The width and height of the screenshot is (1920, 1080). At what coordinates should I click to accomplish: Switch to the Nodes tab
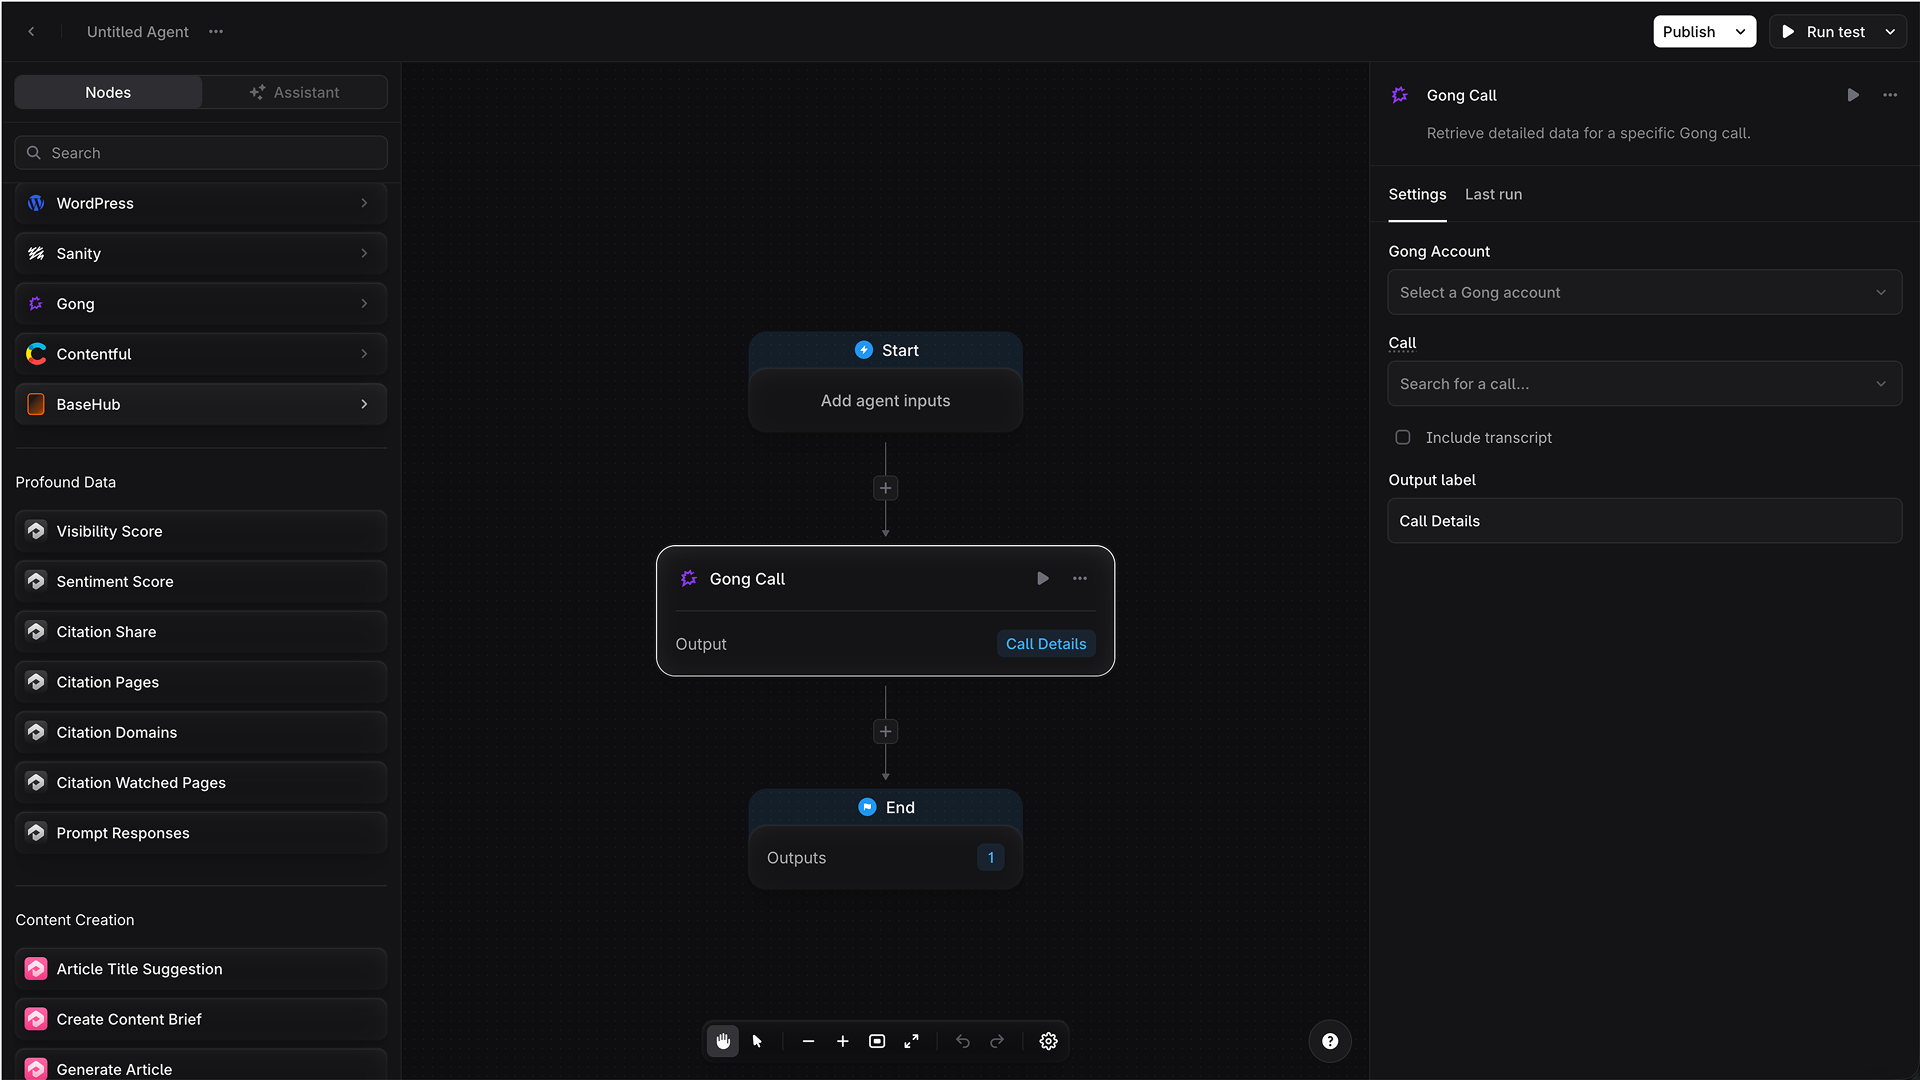point(108,92)
